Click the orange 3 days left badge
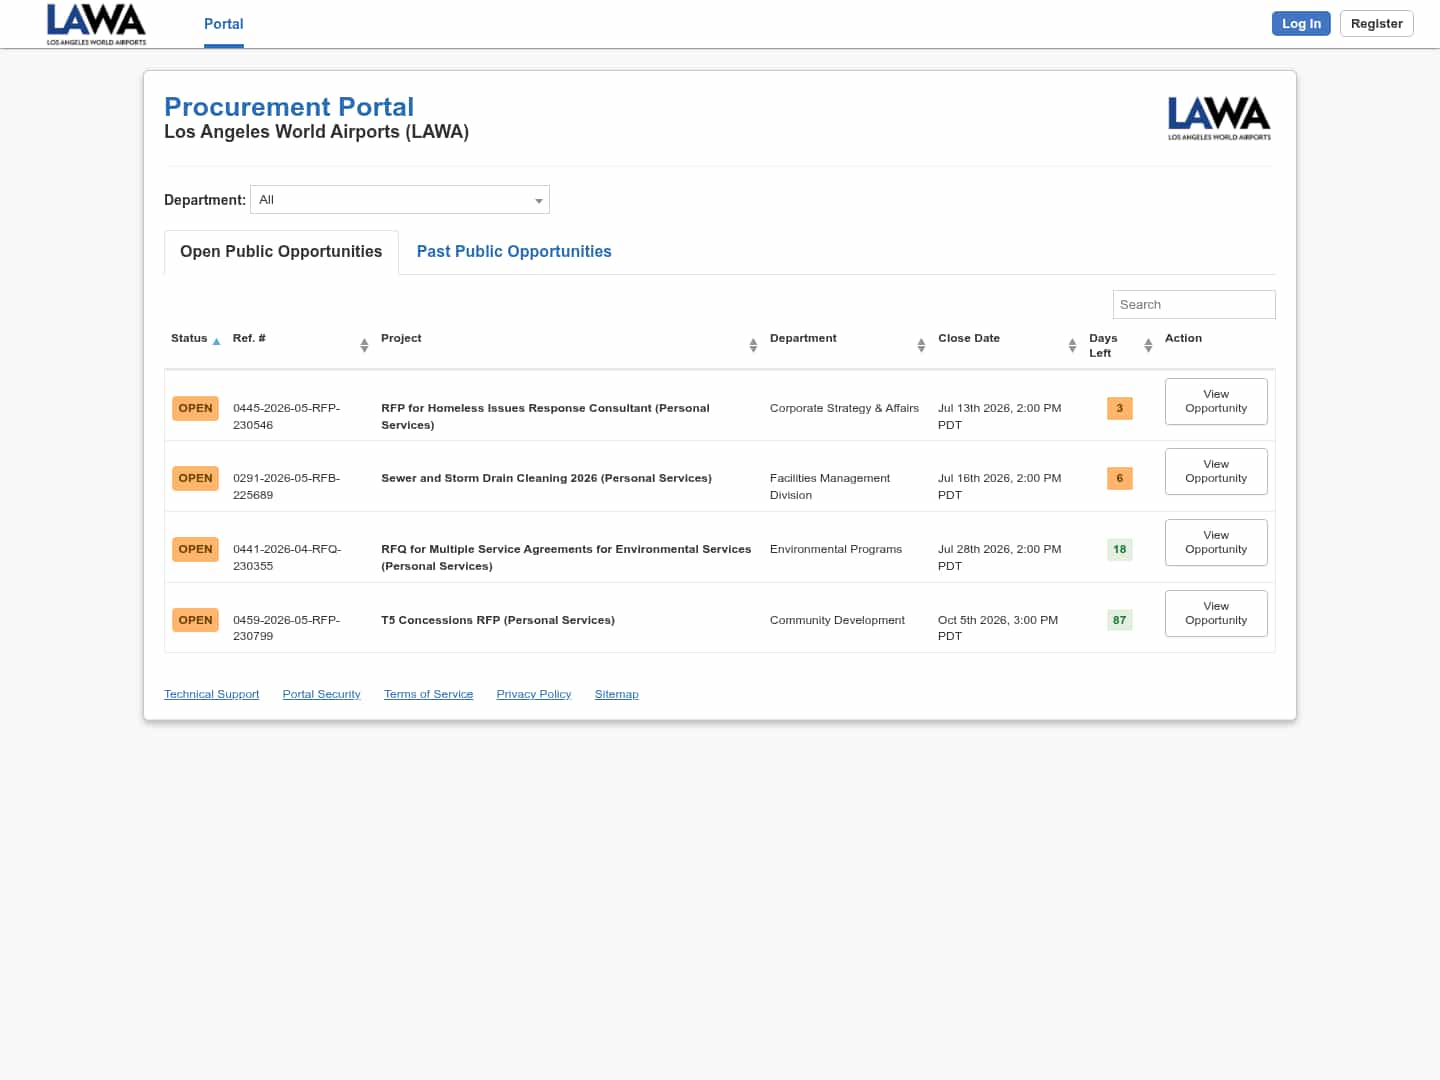 (1120, 408)
